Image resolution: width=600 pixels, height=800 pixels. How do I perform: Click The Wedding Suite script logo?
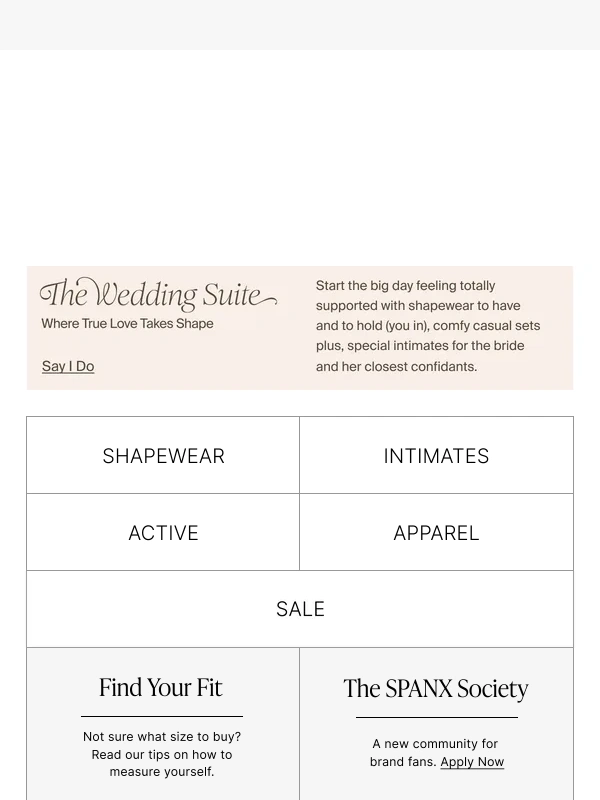click(158, 294)
